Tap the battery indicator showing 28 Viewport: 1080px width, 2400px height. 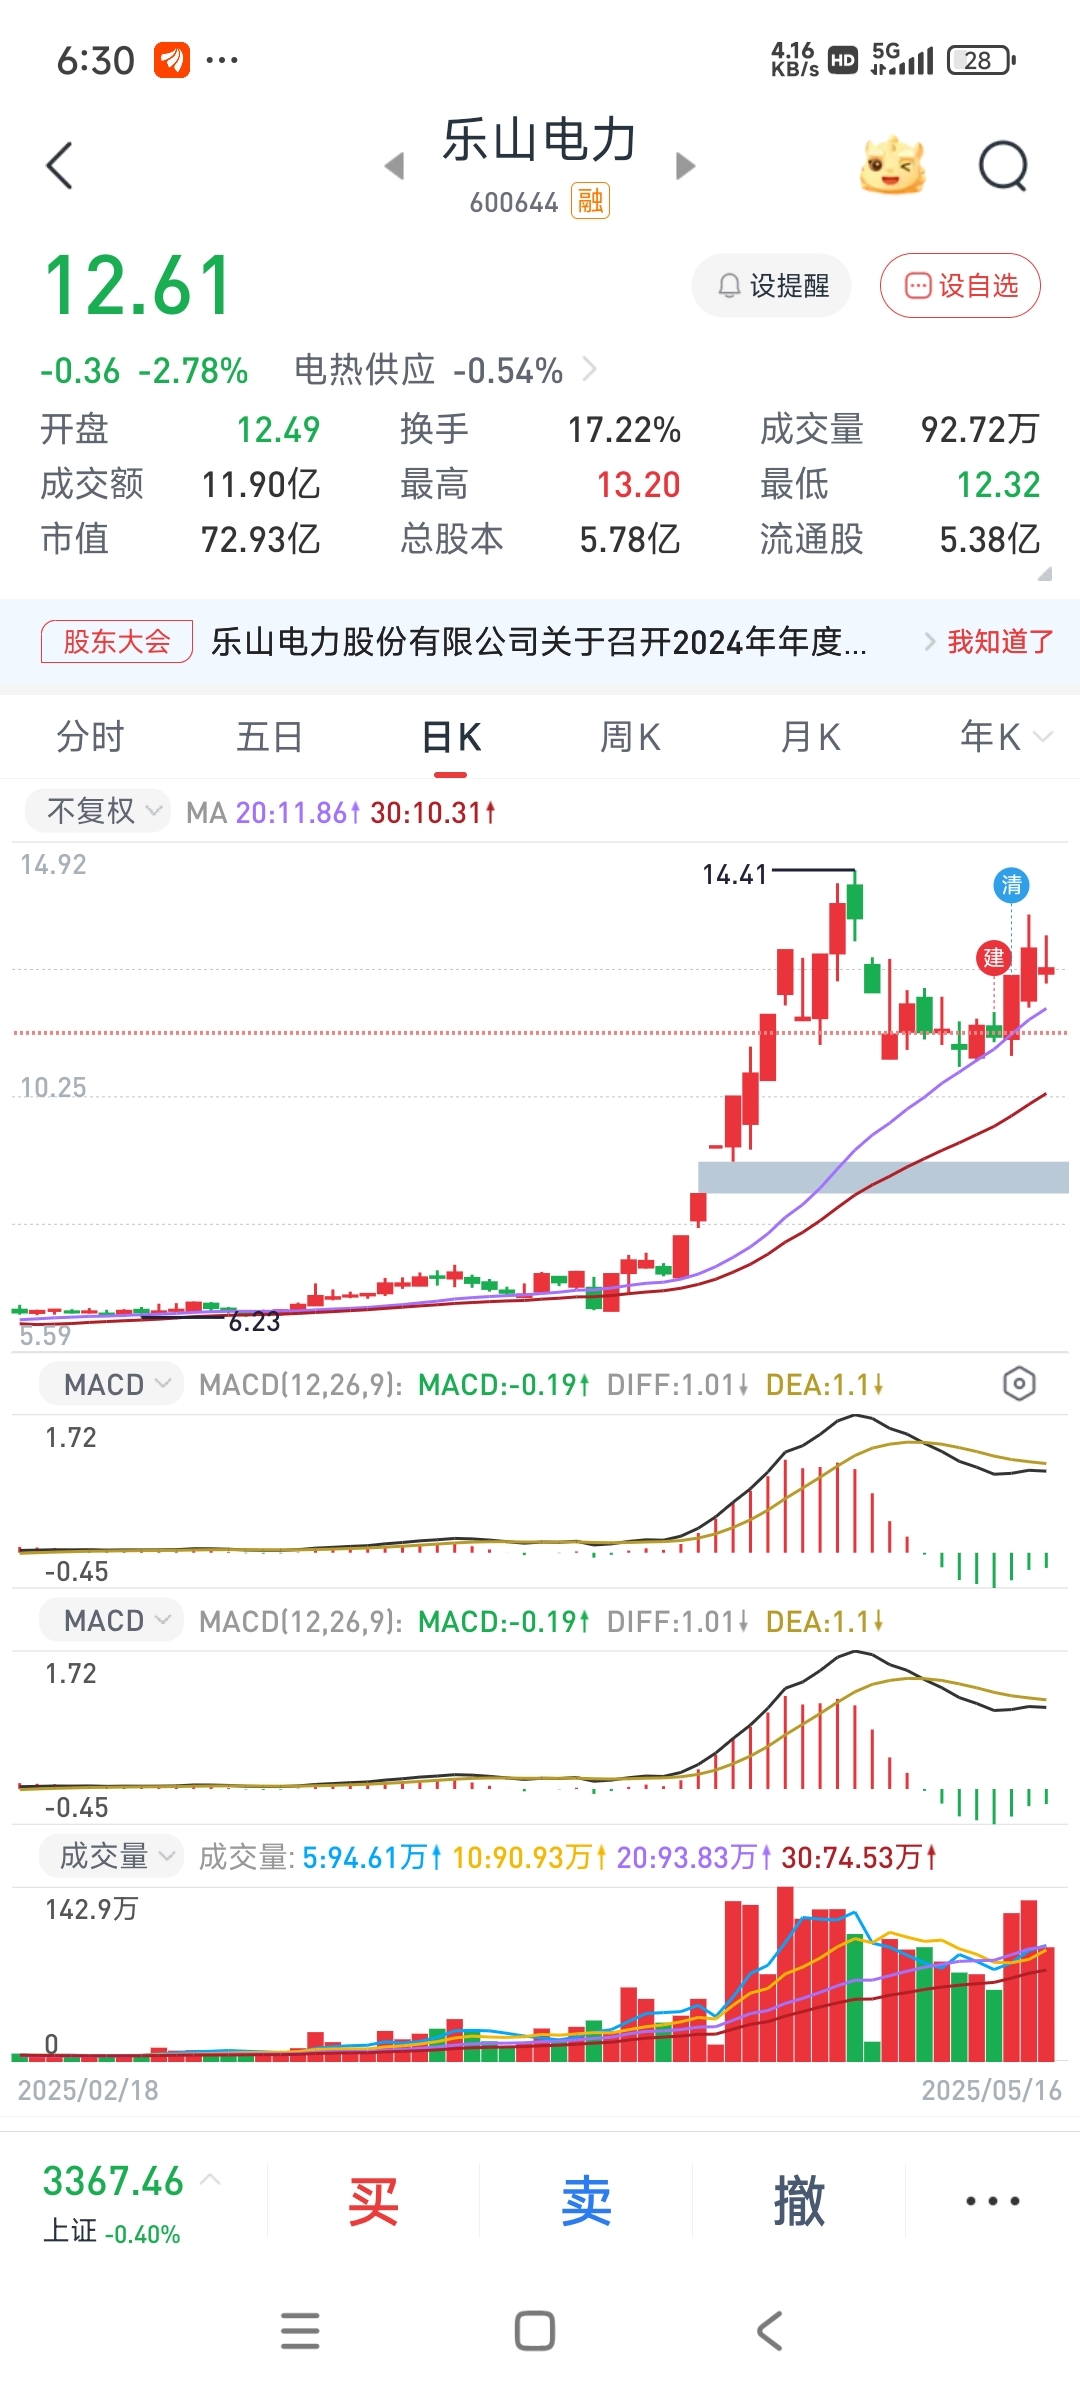(x=981, y=60)
